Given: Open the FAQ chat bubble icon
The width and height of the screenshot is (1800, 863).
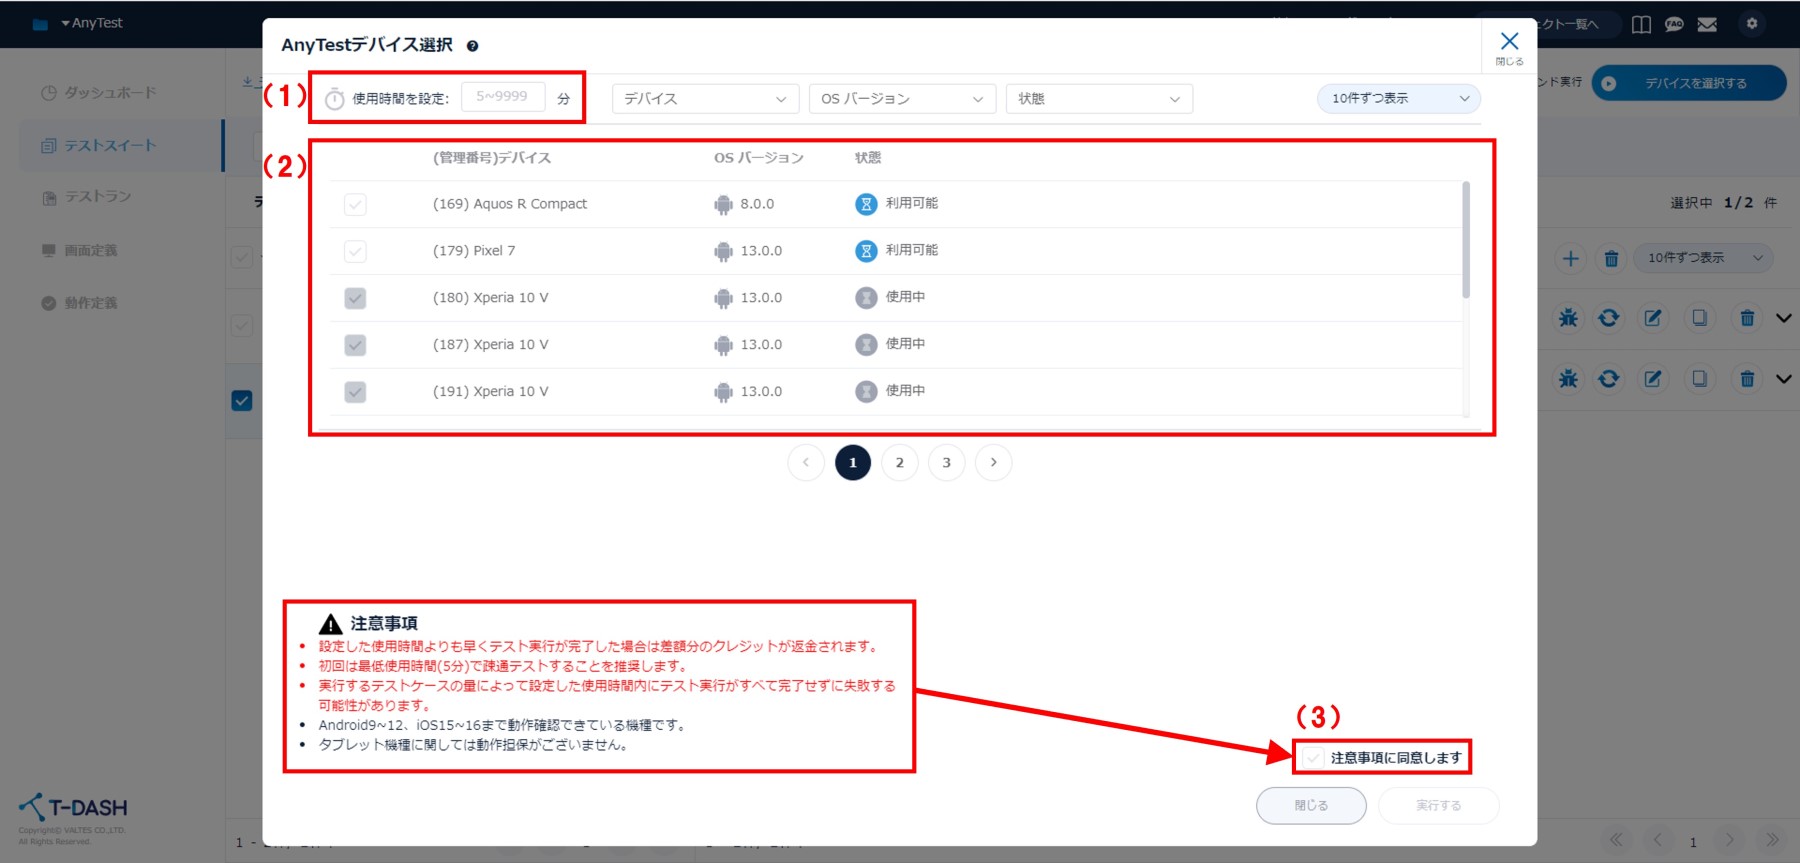Looking at the screenshot, I should click(x=1674, y=24).
